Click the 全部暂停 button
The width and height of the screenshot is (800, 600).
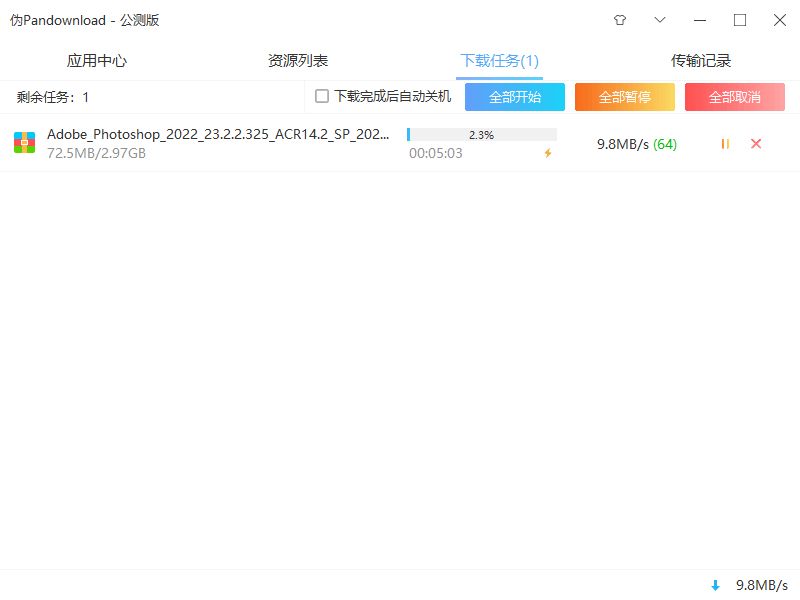(624, 97)
